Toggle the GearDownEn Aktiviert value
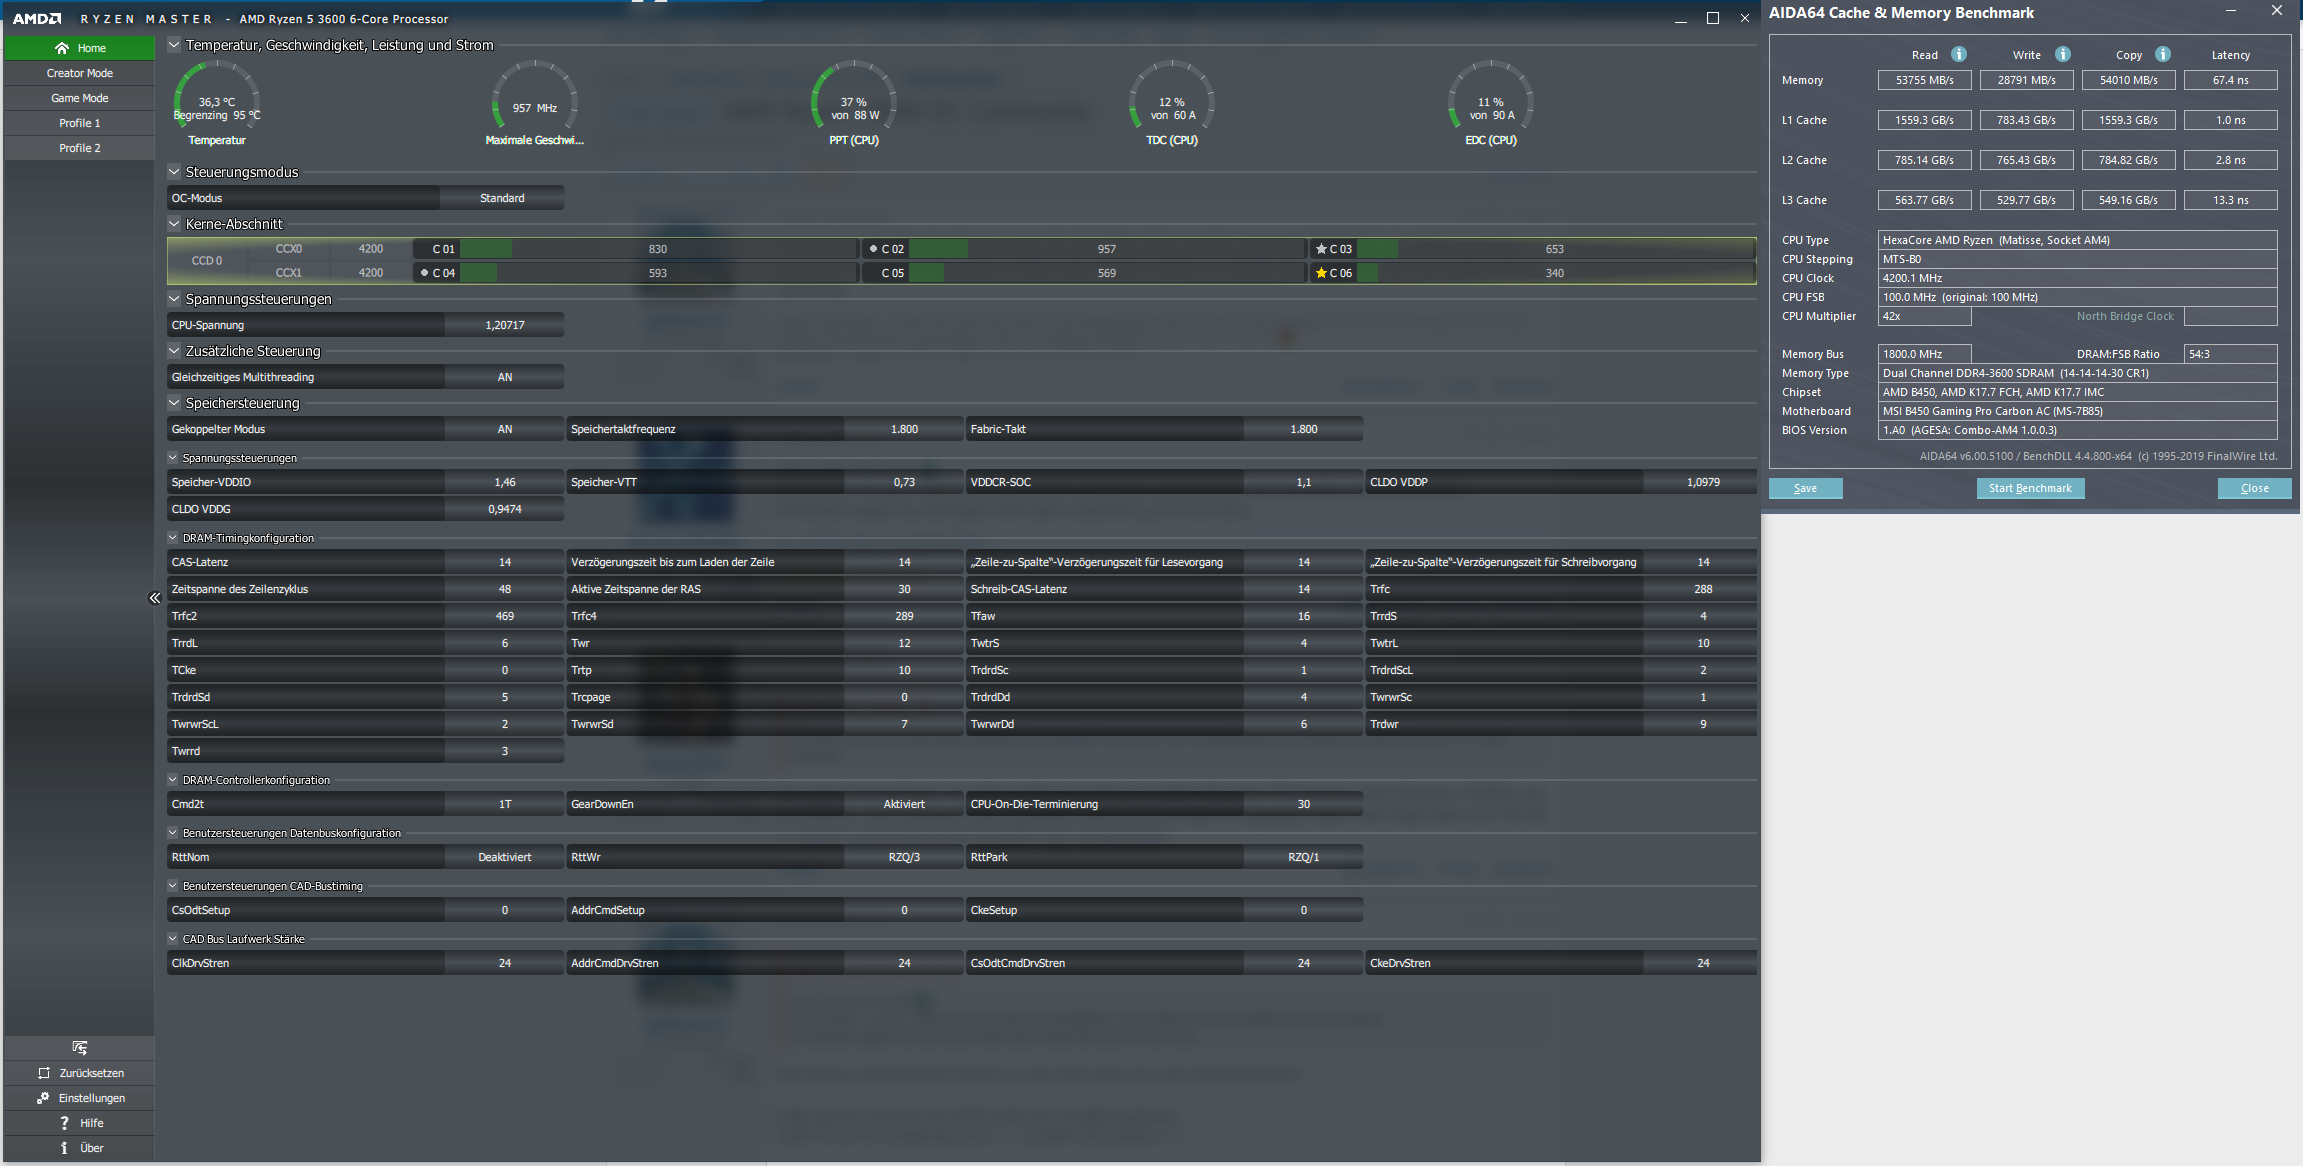 903,804
